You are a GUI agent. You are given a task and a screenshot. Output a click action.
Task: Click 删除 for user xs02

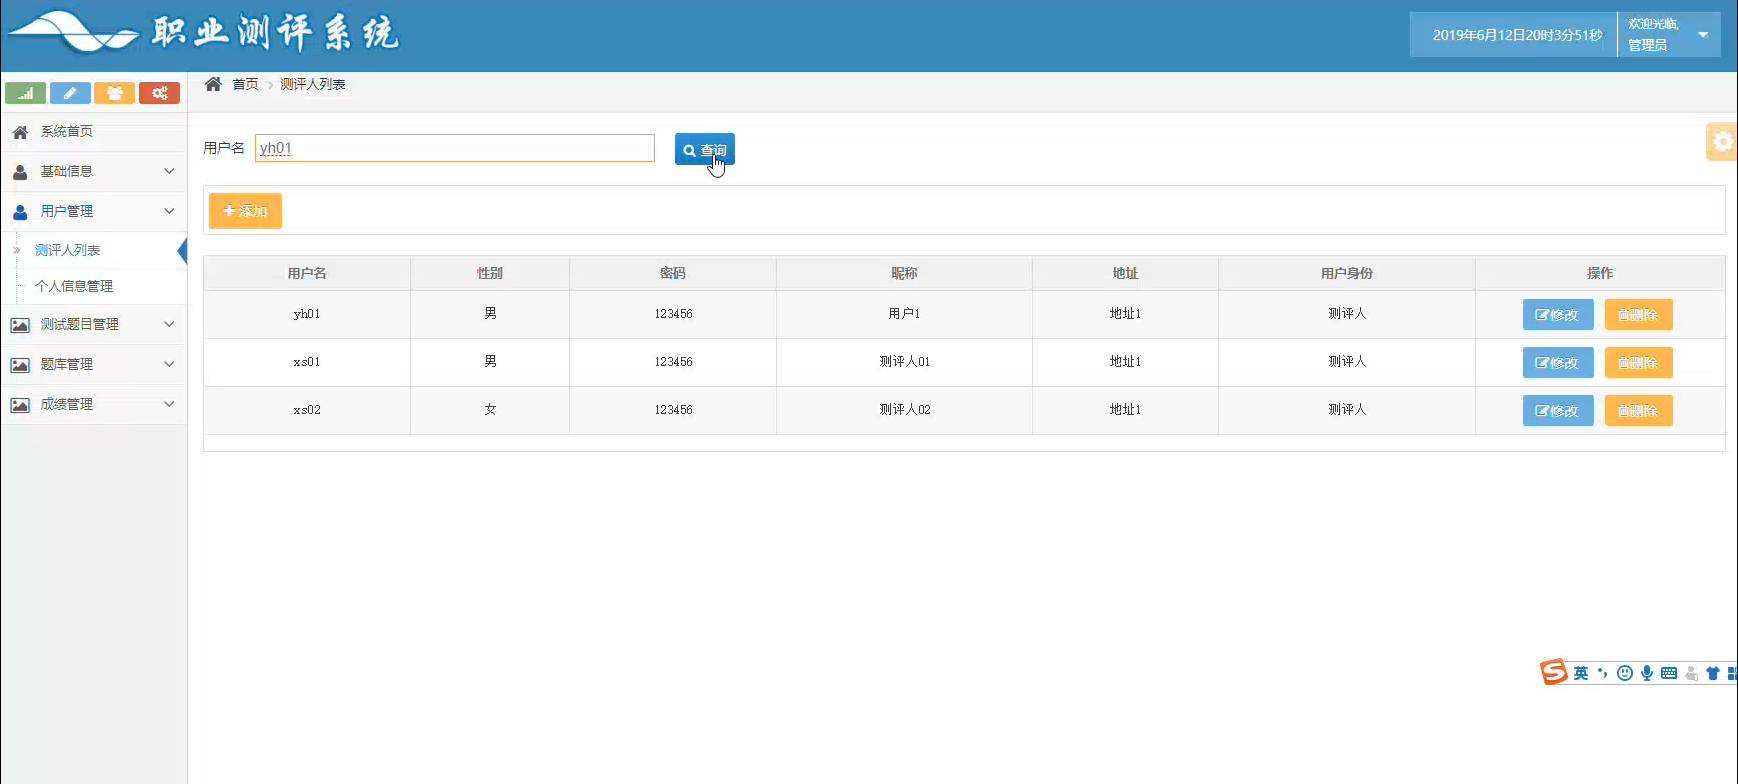[1638, 411]
